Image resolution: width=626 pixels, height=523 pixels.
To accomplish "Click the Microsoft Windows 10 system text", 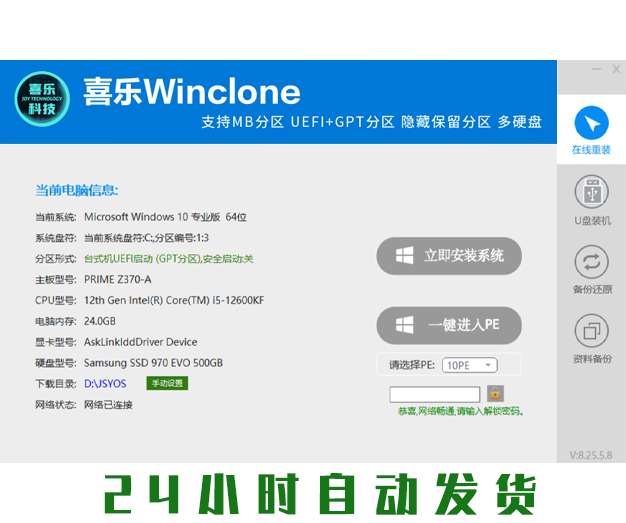I will click(165, 217).
